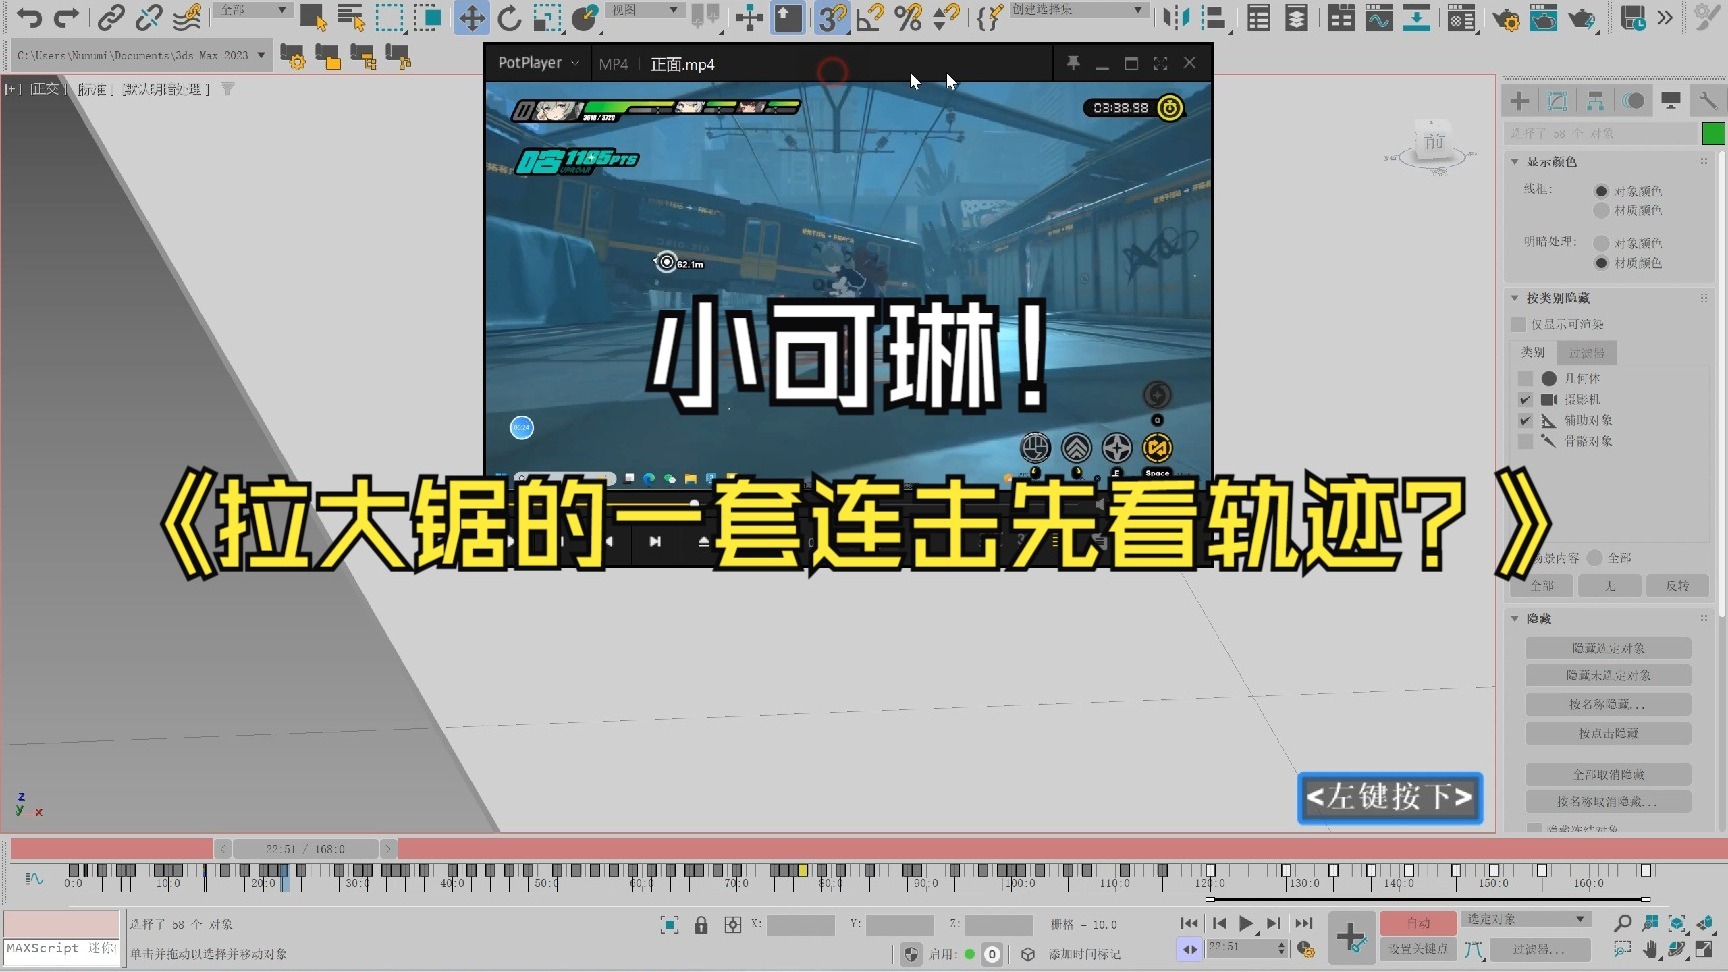Open the Hierarchy tab in command panel

coord(1595,100)
